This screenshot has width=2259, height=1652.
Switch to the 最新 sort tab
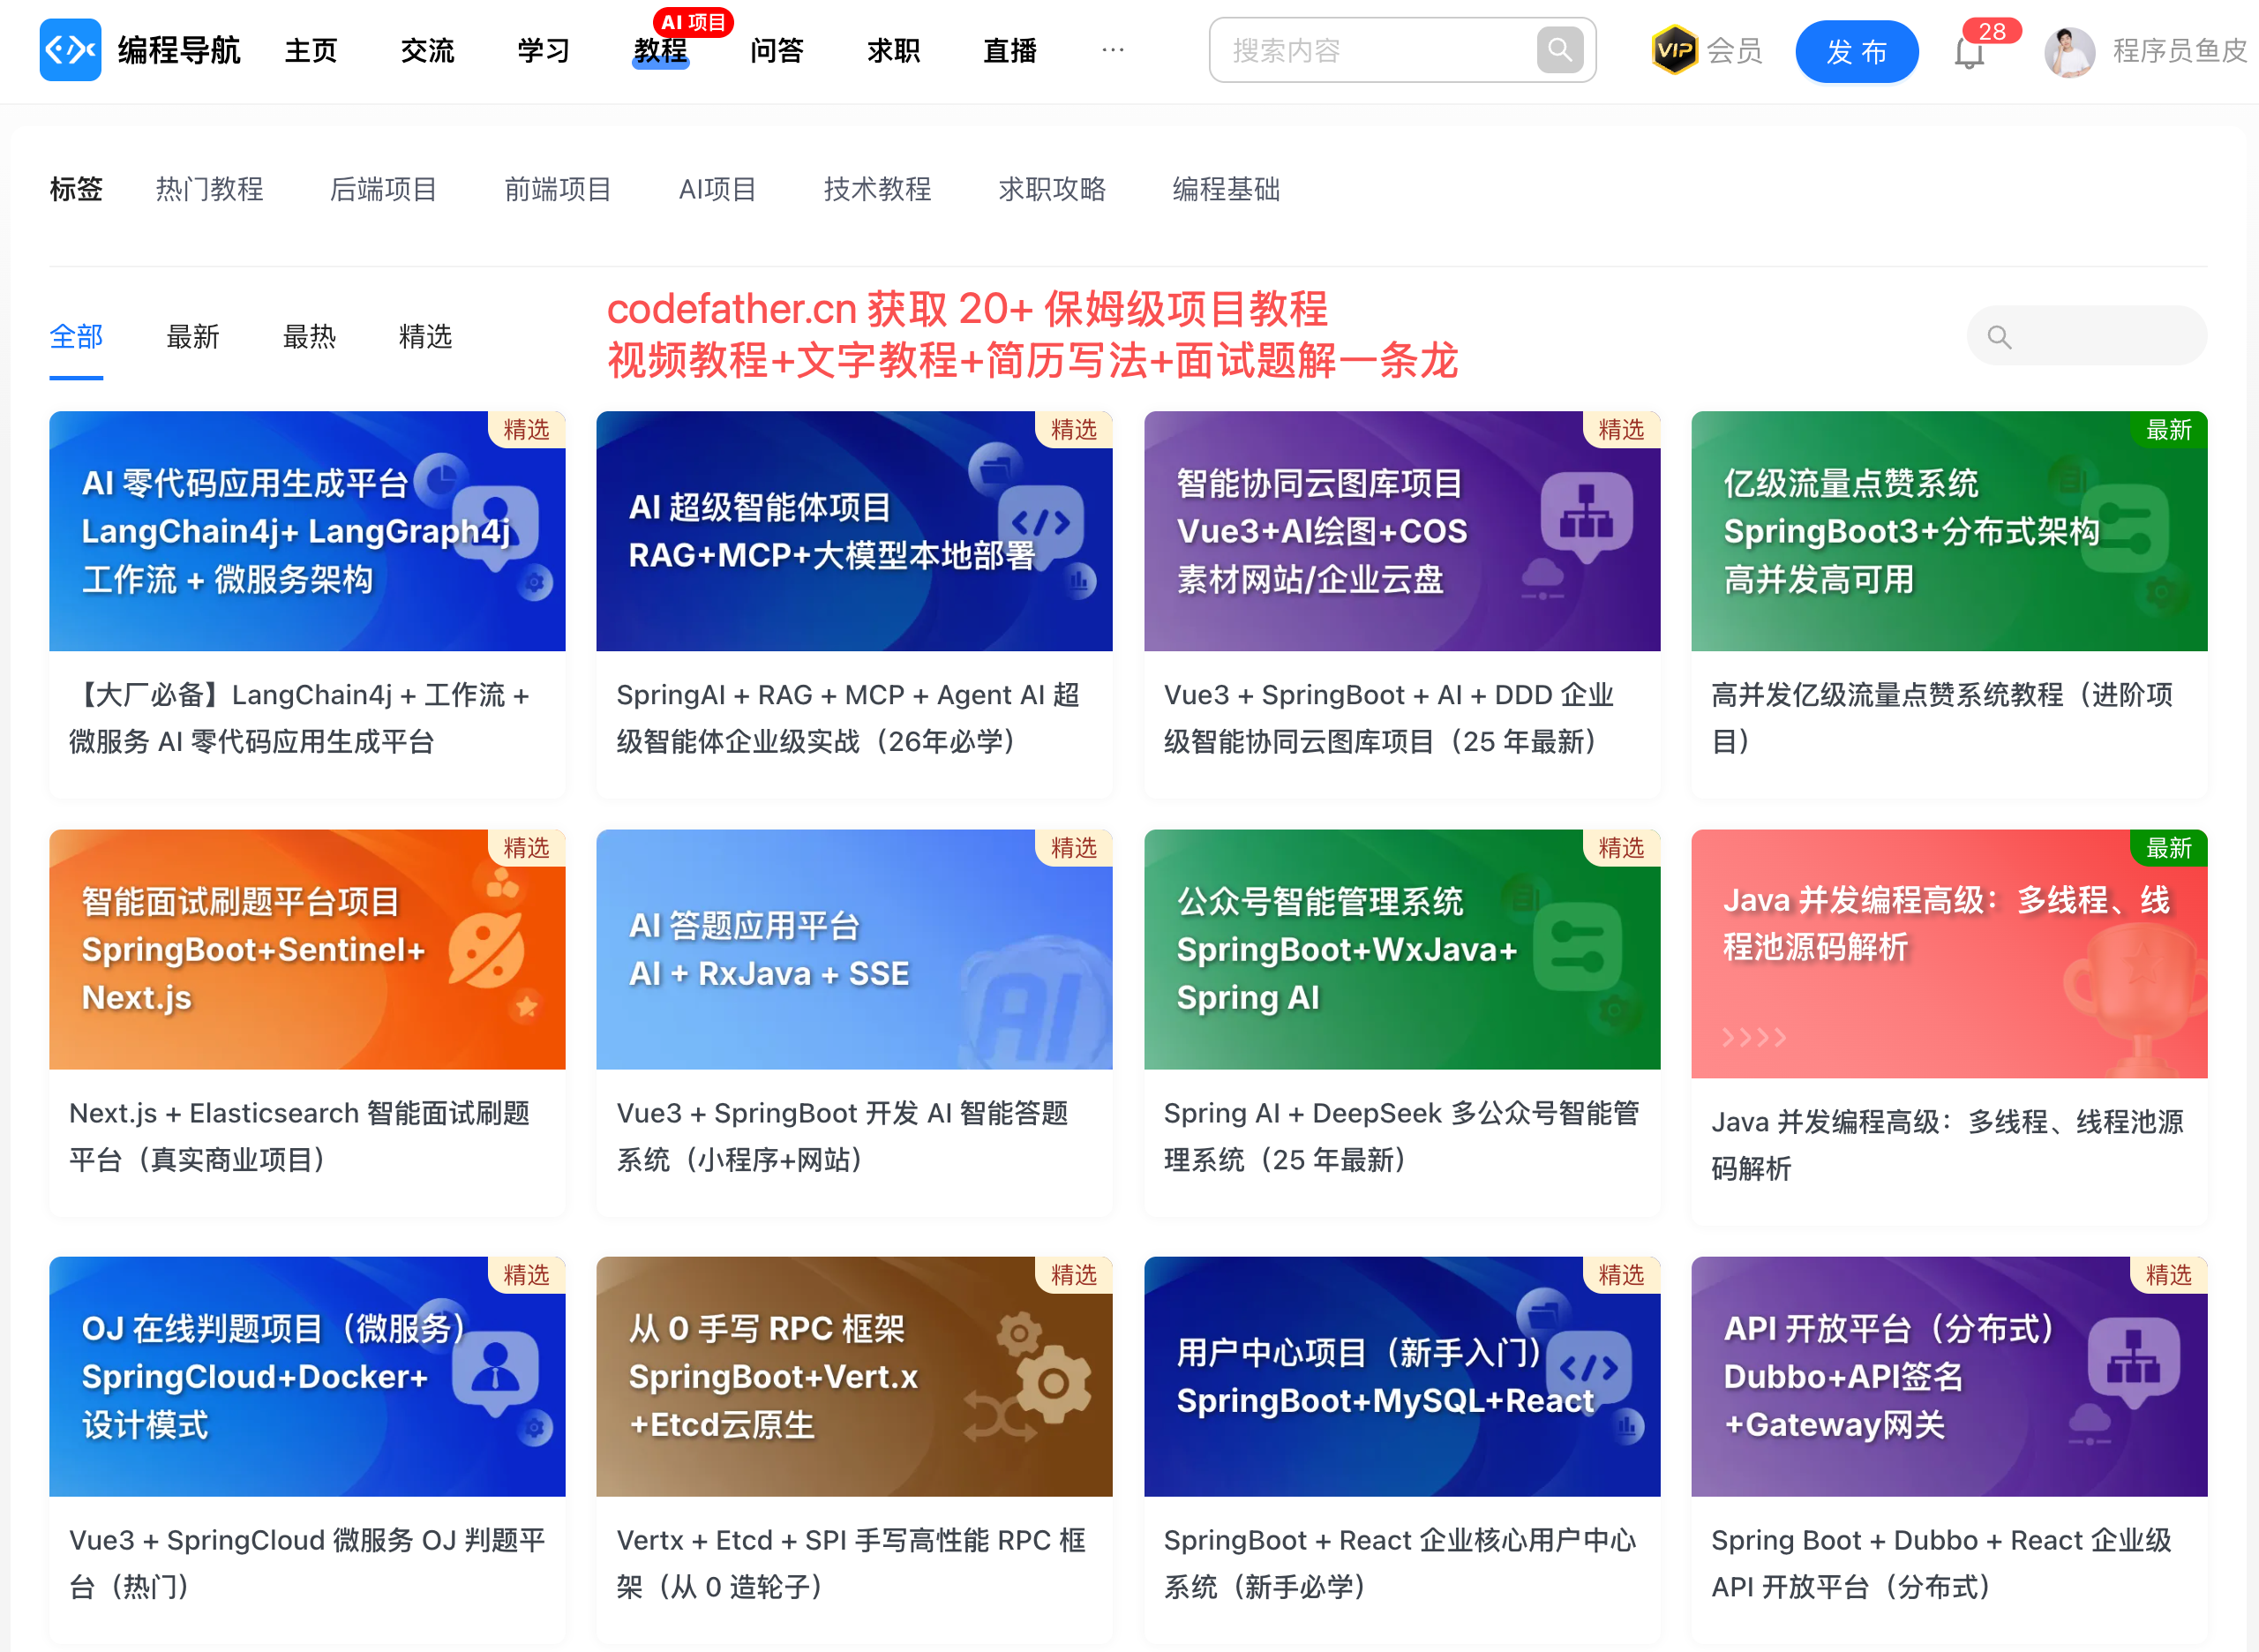192,337
